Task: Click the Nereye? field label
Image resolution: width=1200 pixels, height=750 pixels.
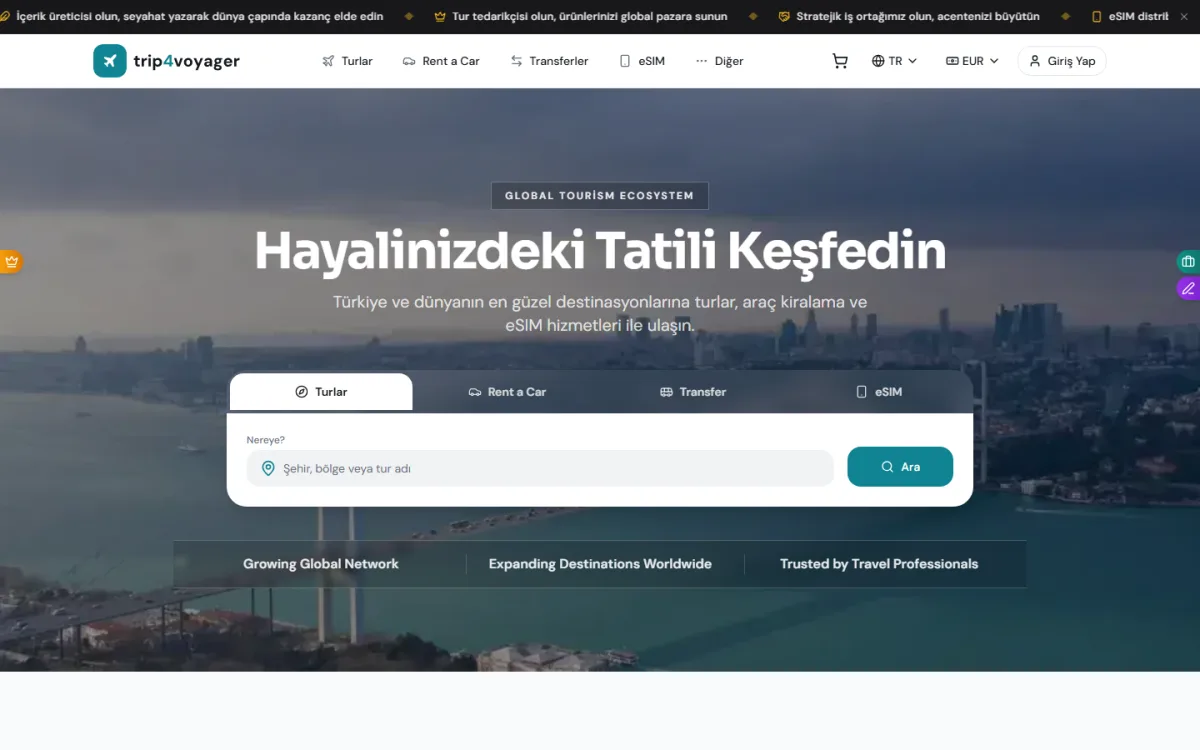Action: click(266, 440)
